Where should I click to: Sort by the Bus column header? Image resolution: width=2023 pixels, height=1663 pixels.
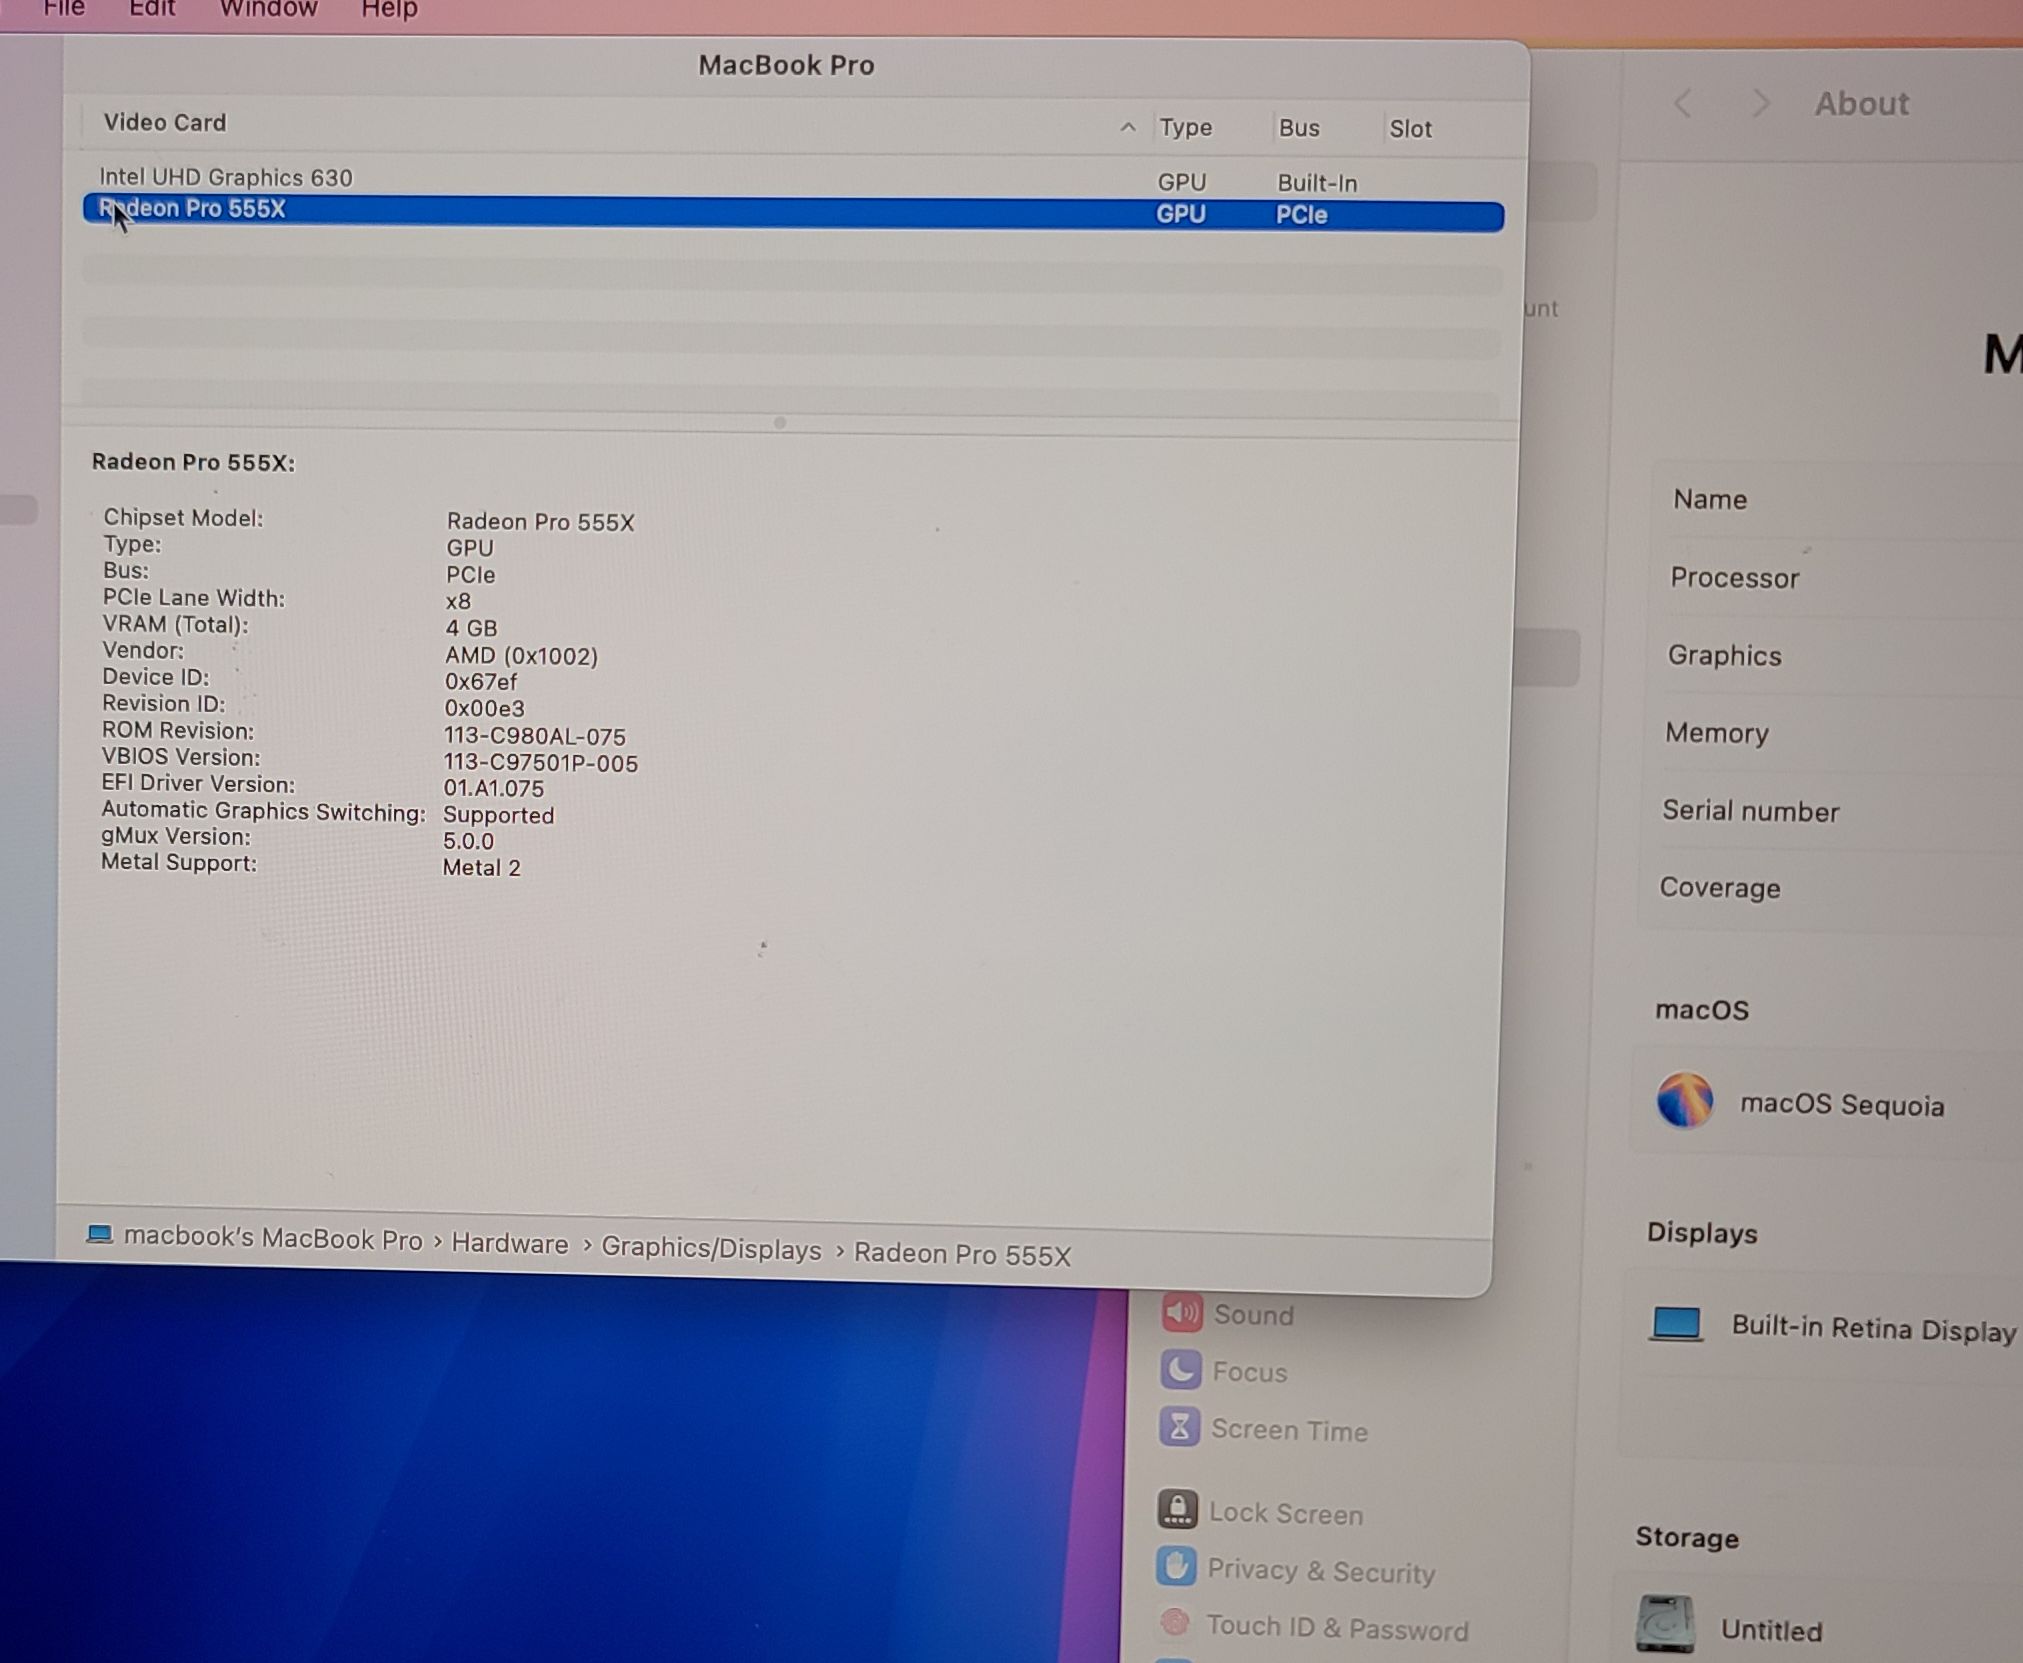point(1298,128)
